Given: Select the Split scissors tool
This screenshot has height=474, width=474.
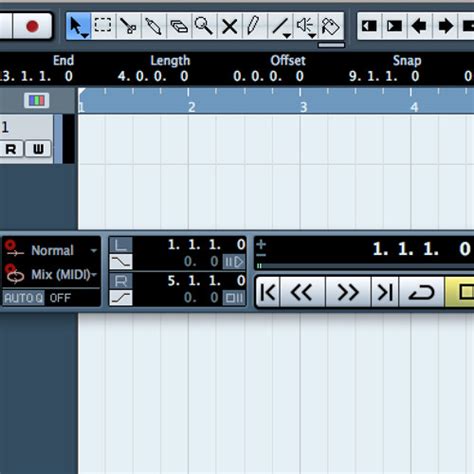Looking at the screenshot, I should tap(128, 26).
